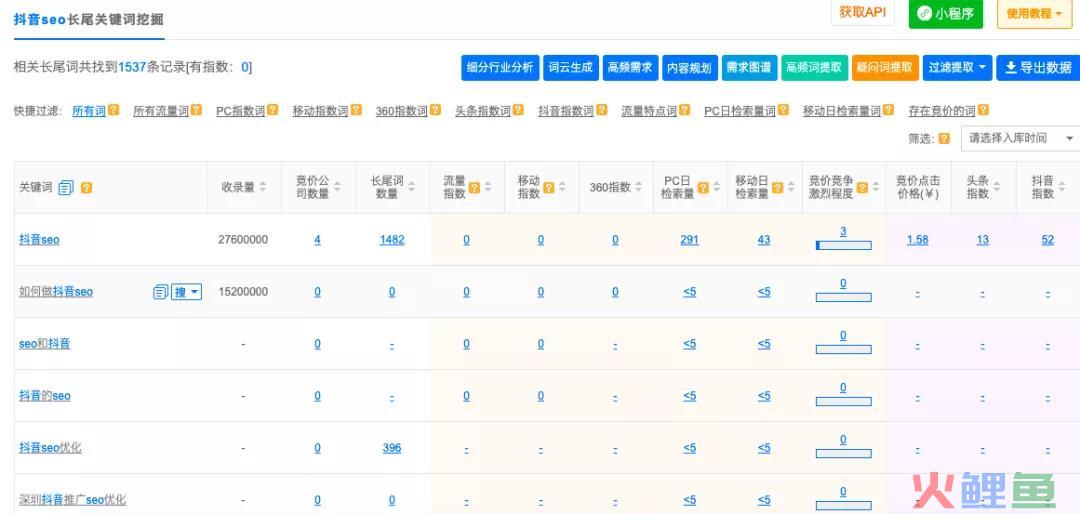This screenshot has height=514, width=1080.
Task: Open 抖音seo keyword link
Action: (39, 240)
